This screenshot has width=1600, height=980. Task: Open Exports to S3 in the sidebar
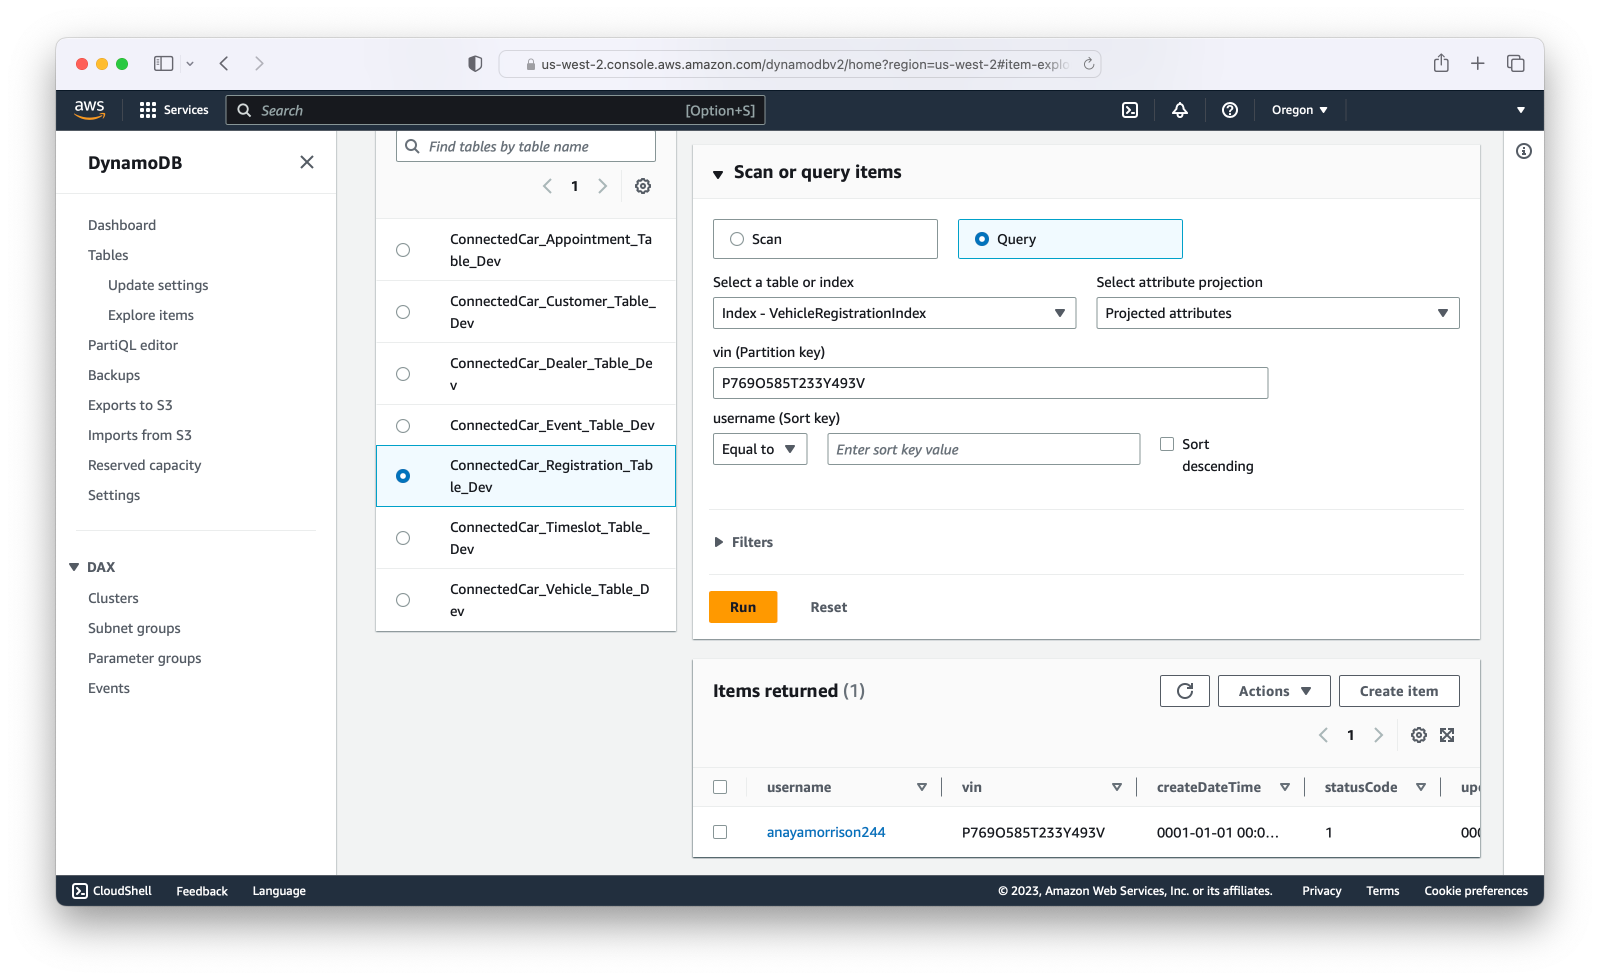pyautogui.click(x=130, y=405)
